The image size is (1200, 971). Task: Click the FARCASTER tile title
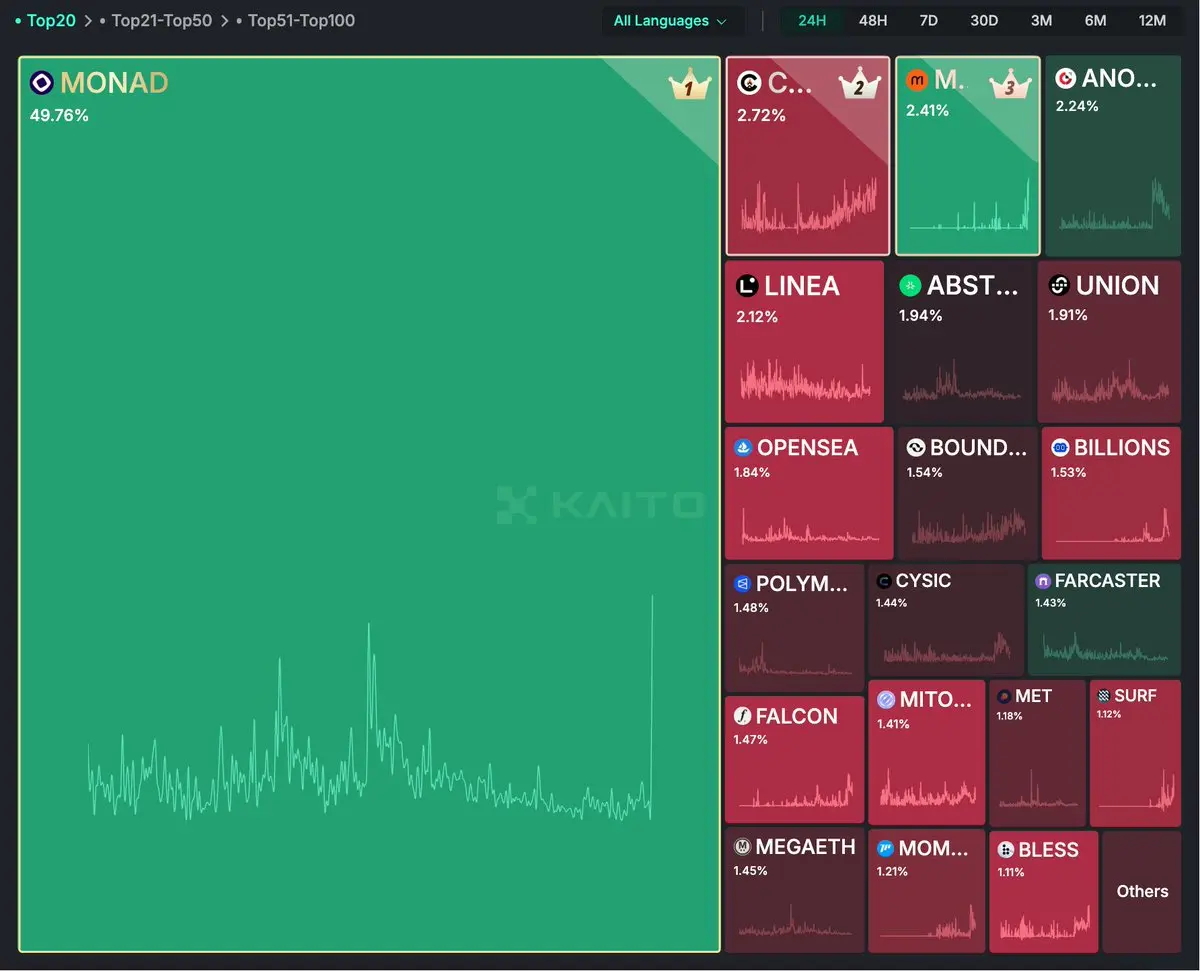1107,581
